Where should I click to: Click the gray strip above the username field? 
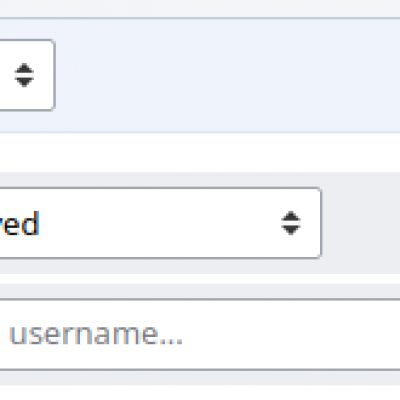coord(200,291)
